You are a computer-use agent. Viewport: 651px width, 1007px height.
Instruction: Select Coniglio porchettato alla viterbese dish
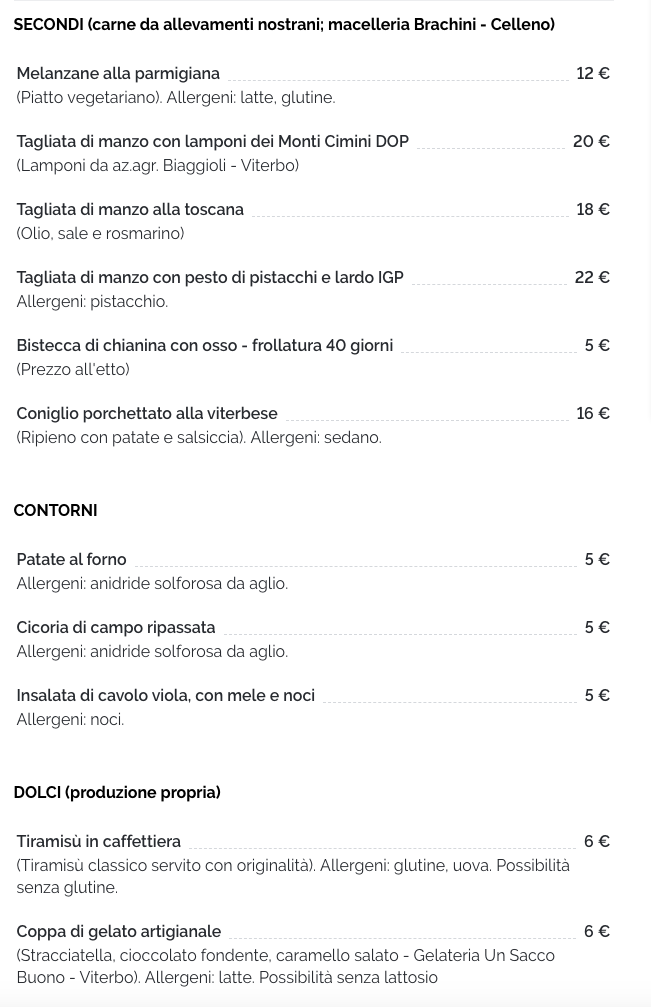tap(147, 414)
